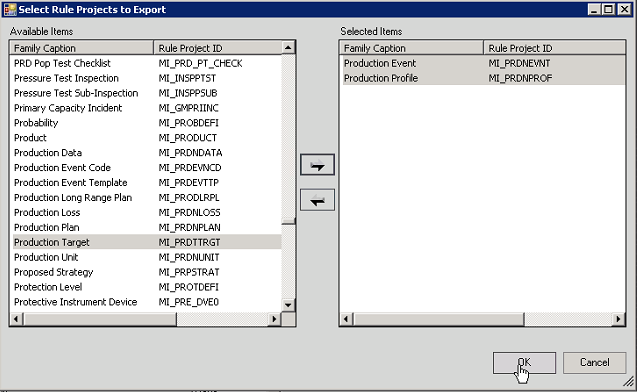
Task: Click Selected Items horizontal scrollbar right arrow
Action: tap(618, 319)
